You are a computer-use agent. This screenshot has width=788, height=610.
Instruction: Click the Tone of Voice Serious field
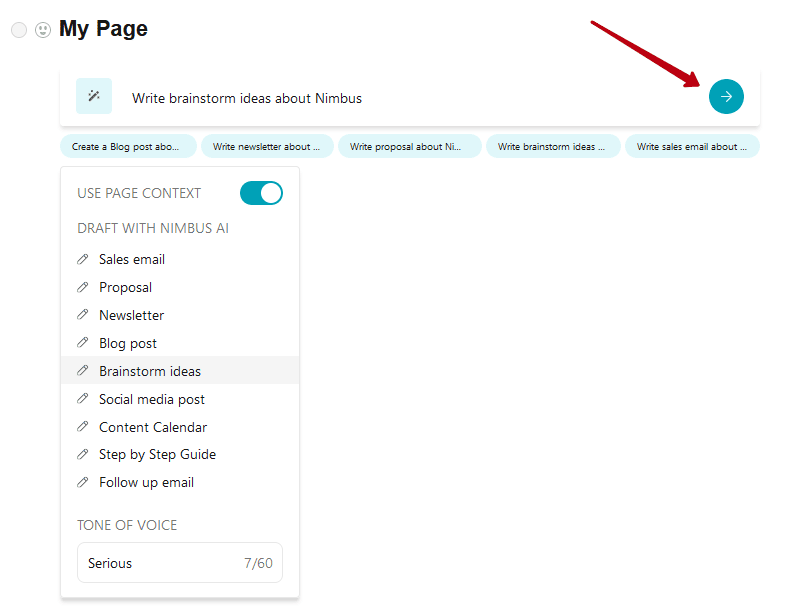(180, 563)
